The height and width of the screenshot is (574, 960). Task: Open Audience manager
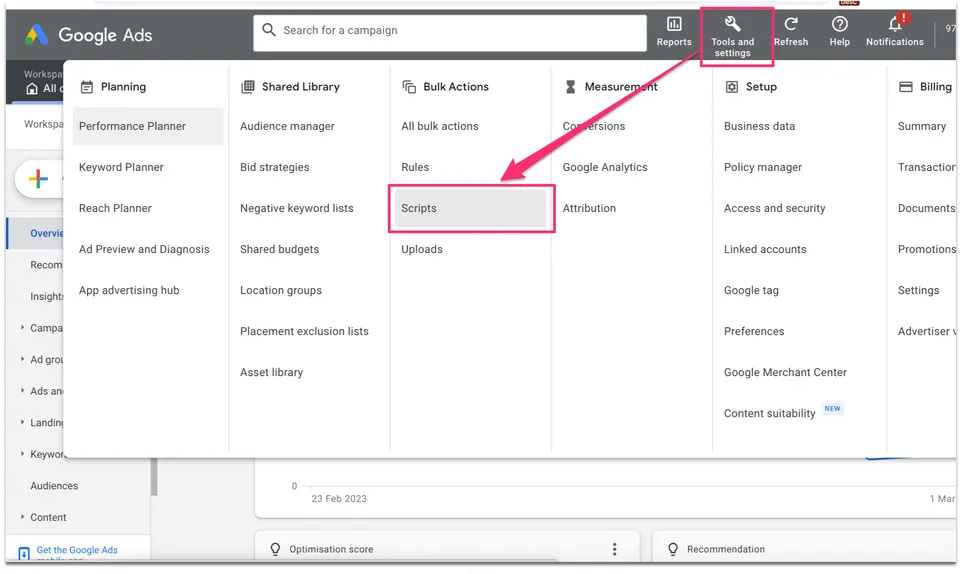[287, 126]
